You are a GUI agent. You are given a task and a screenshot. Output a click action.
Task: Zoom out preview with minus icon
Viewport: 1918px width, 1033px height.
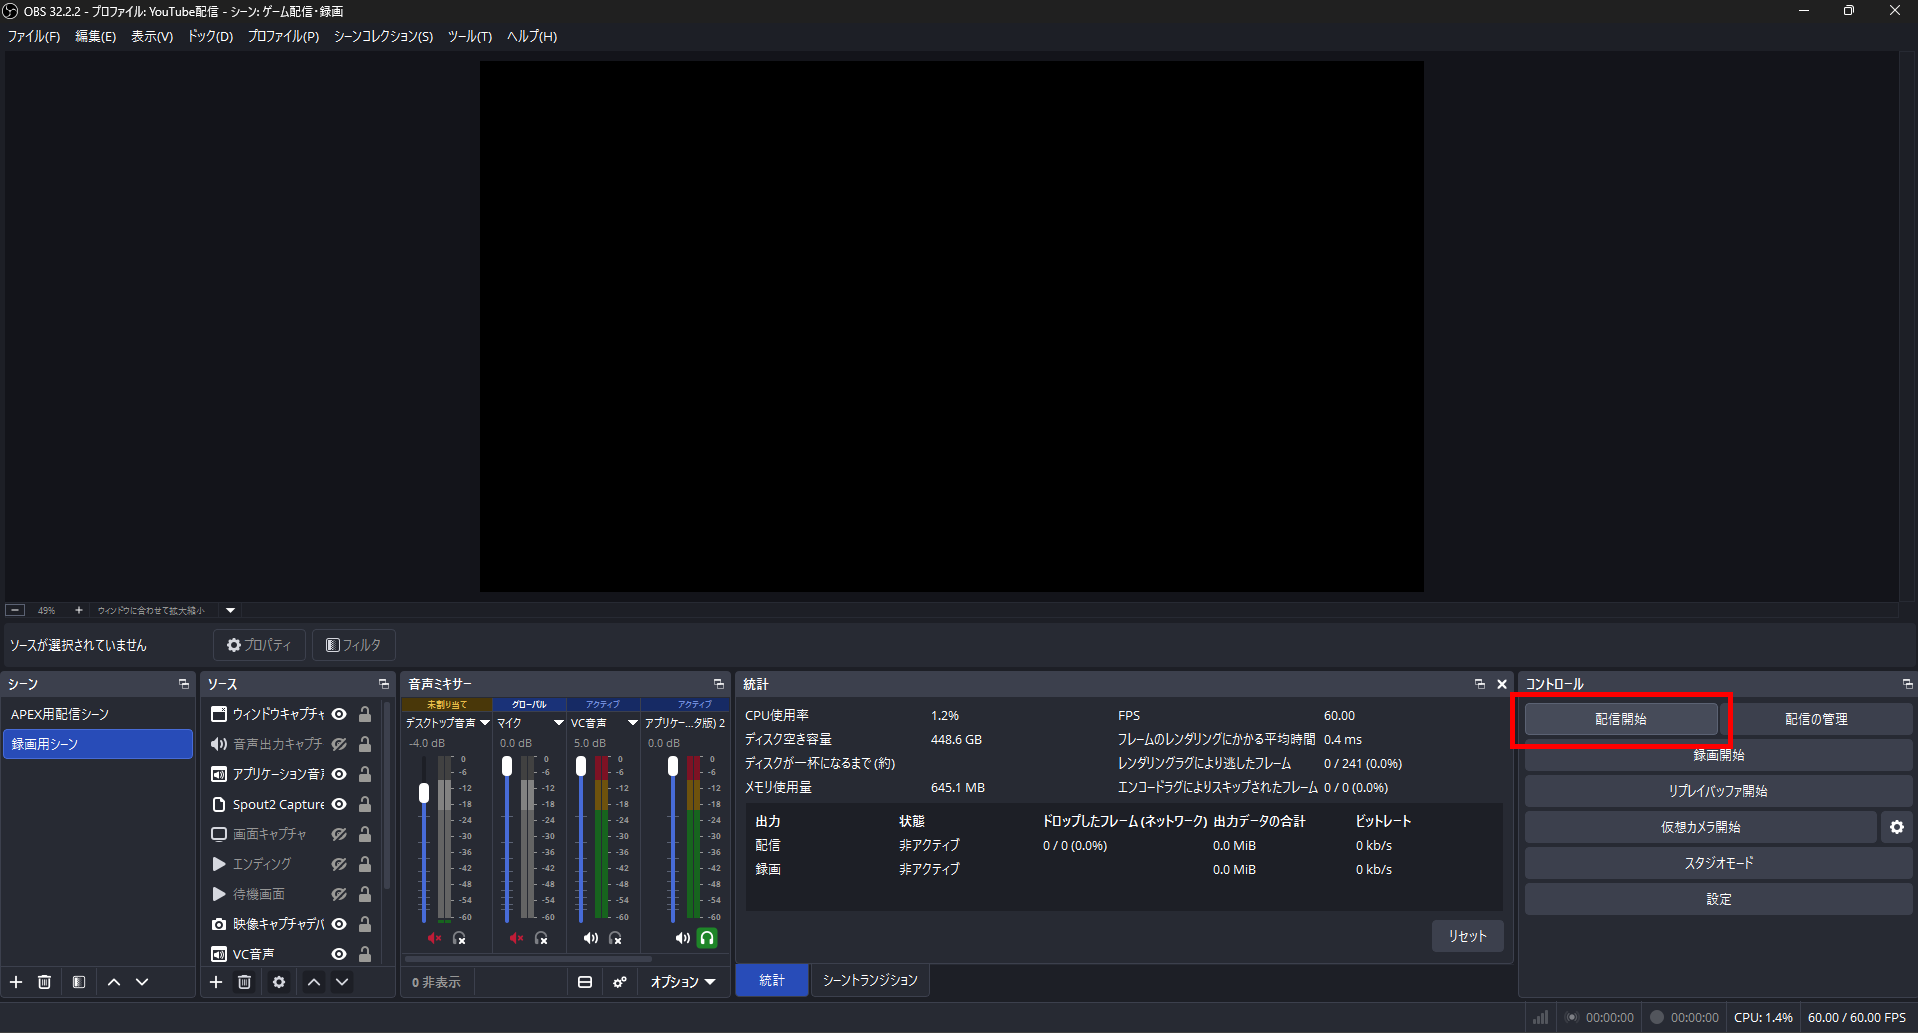coord(15,610)
